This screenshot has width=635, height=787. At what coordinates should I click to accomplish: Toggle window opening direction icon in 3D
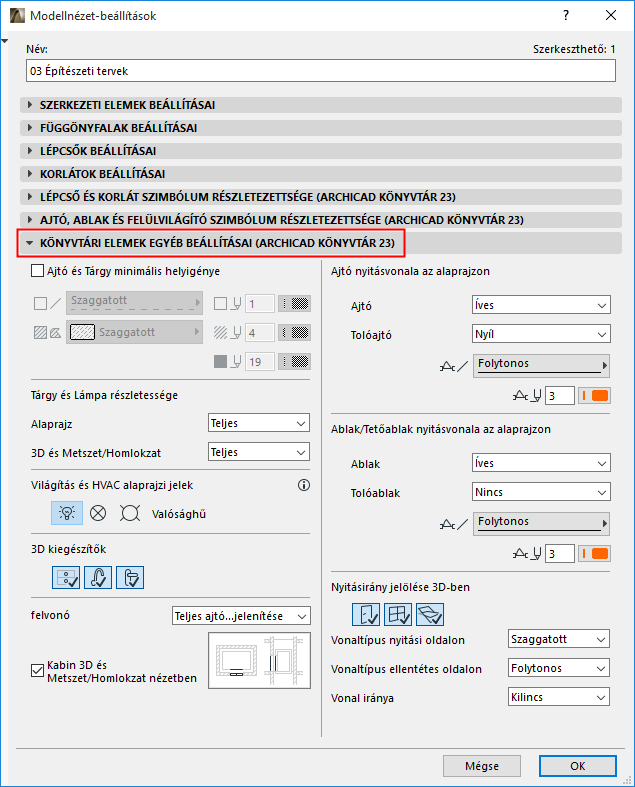[x=398, y=614]
